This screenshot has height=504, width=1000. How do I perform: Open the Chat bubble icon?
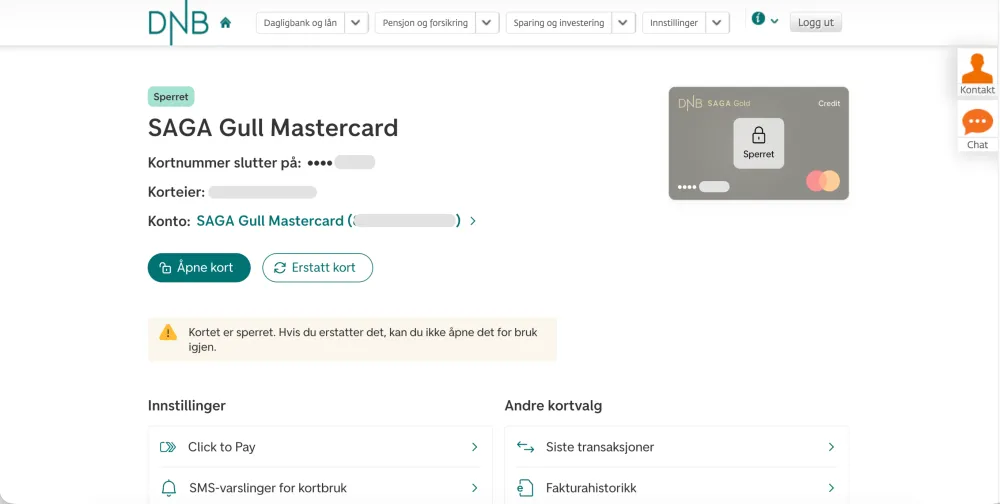click(977, 122)
